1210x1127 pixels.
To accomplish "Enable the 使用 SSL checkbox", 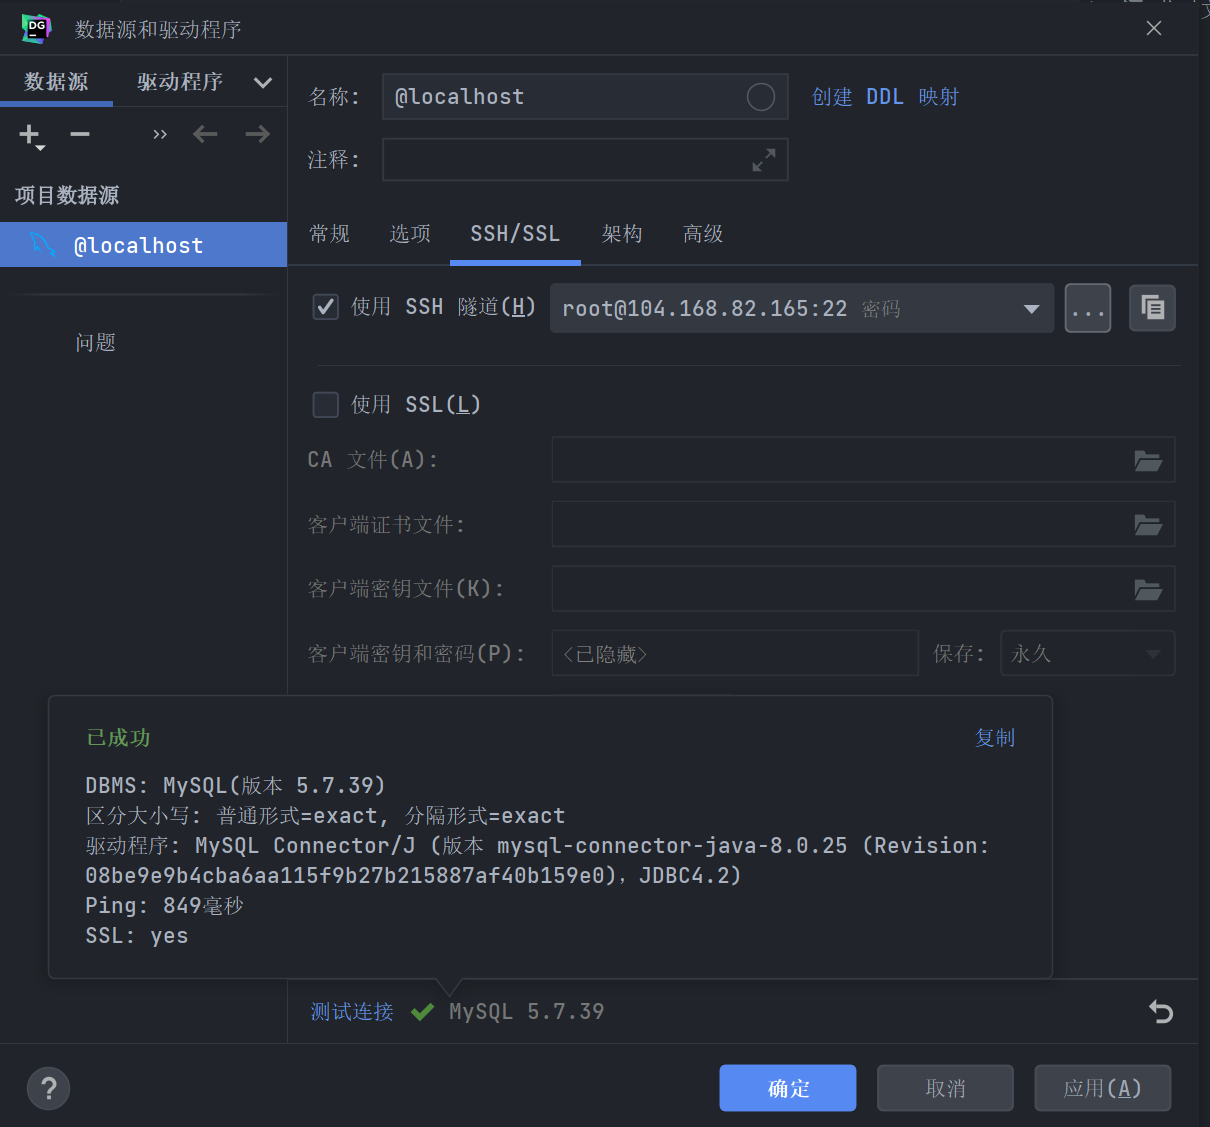I will point(325,404).
